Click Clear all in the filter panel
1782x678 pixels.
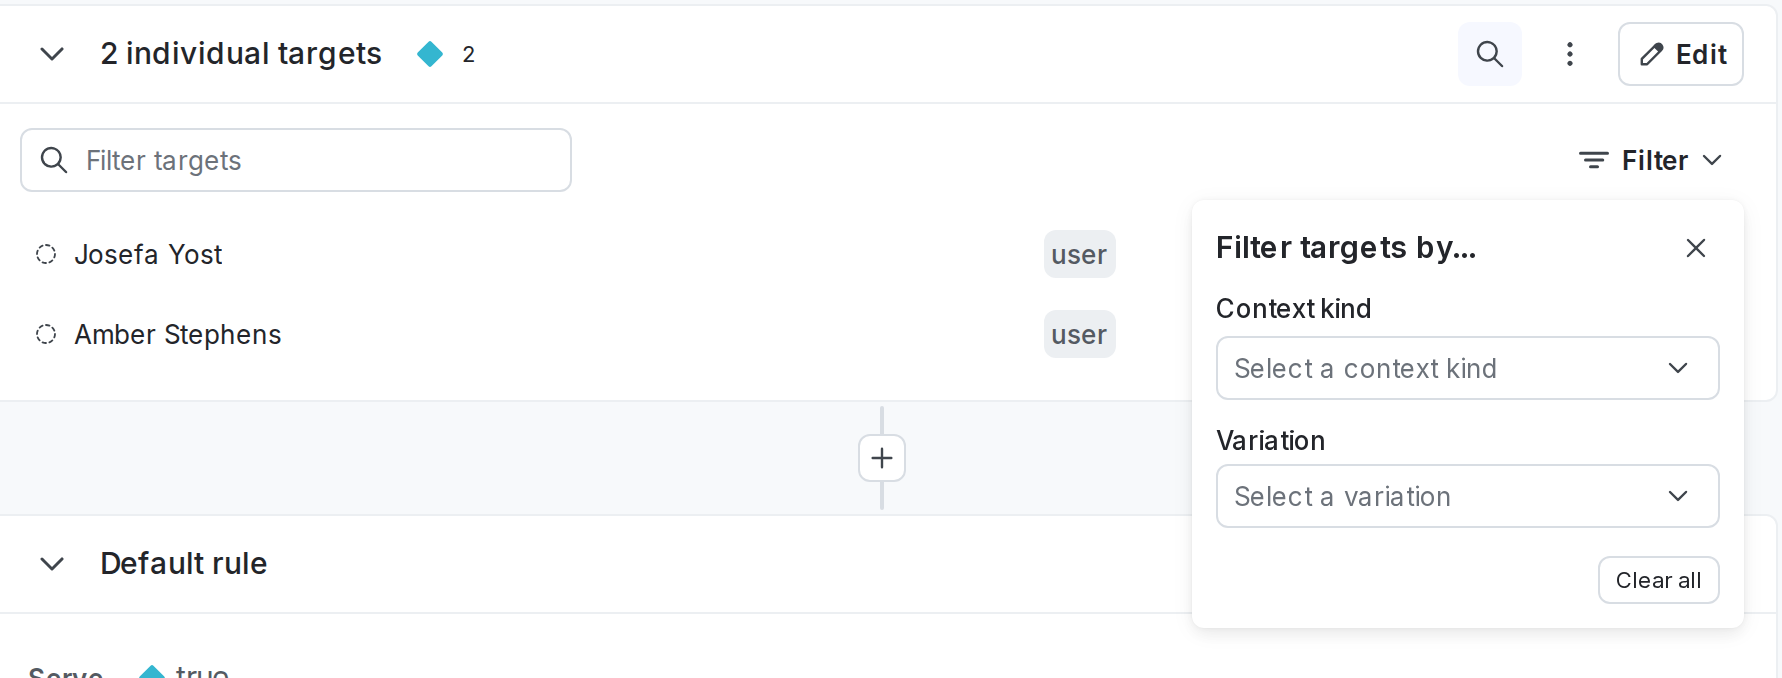1658,580
